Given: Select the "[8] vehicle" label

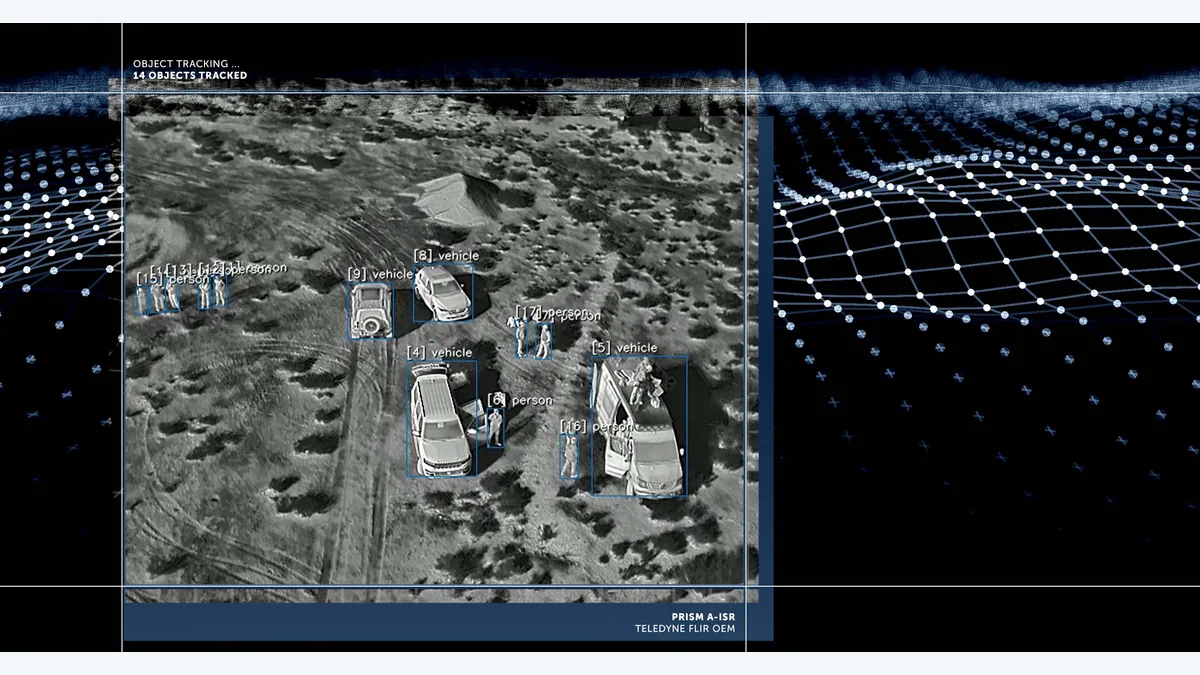Looking at the screenshot, I should point(446,256).
